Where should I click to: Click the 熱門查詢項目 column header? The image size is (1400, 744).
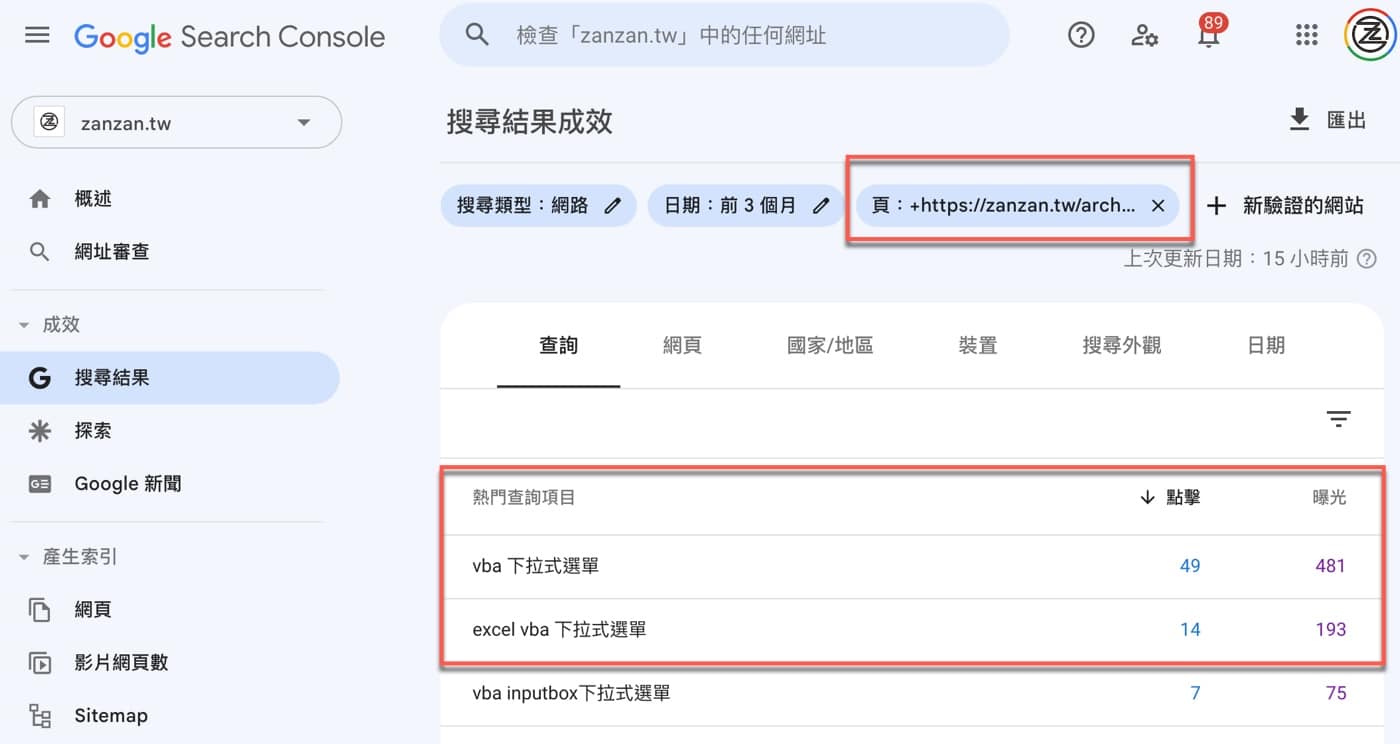point(524,497)
